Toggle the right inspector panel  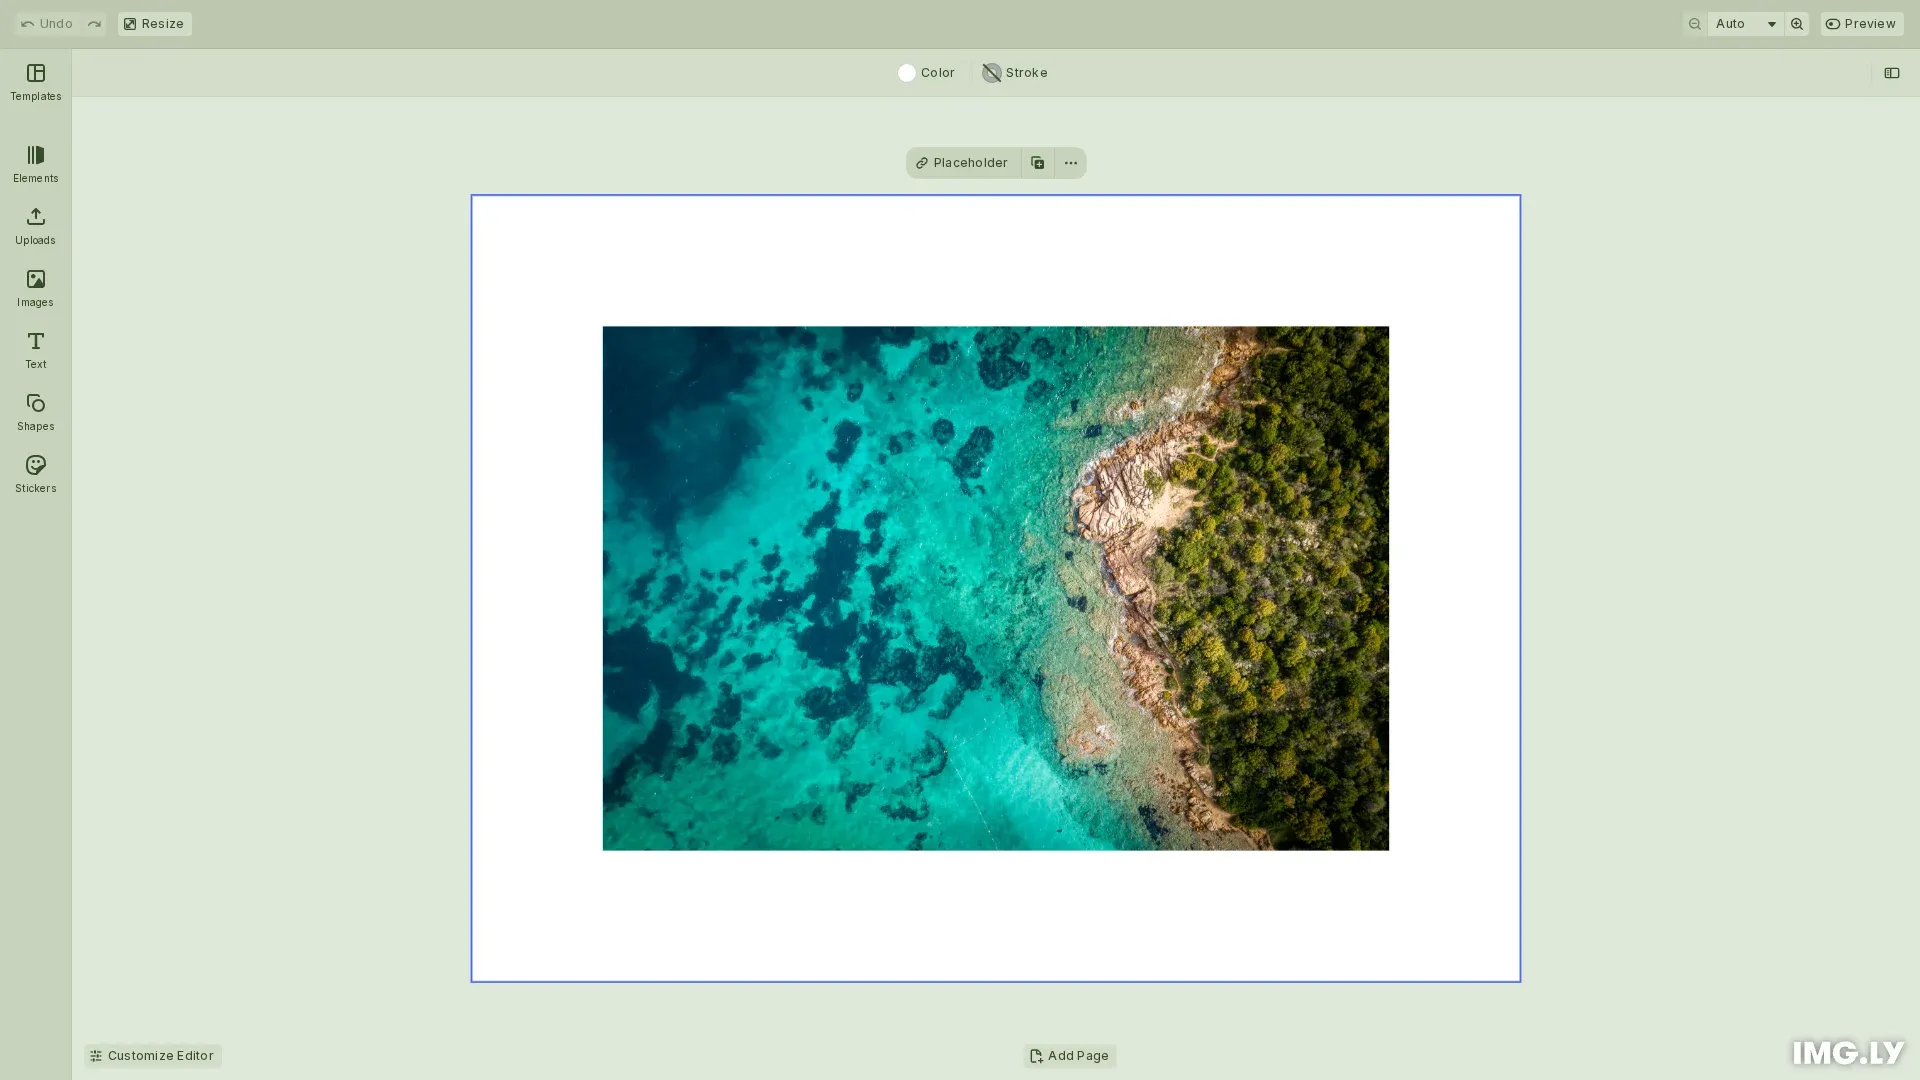pyautogui.click(x=1892, y=72)
